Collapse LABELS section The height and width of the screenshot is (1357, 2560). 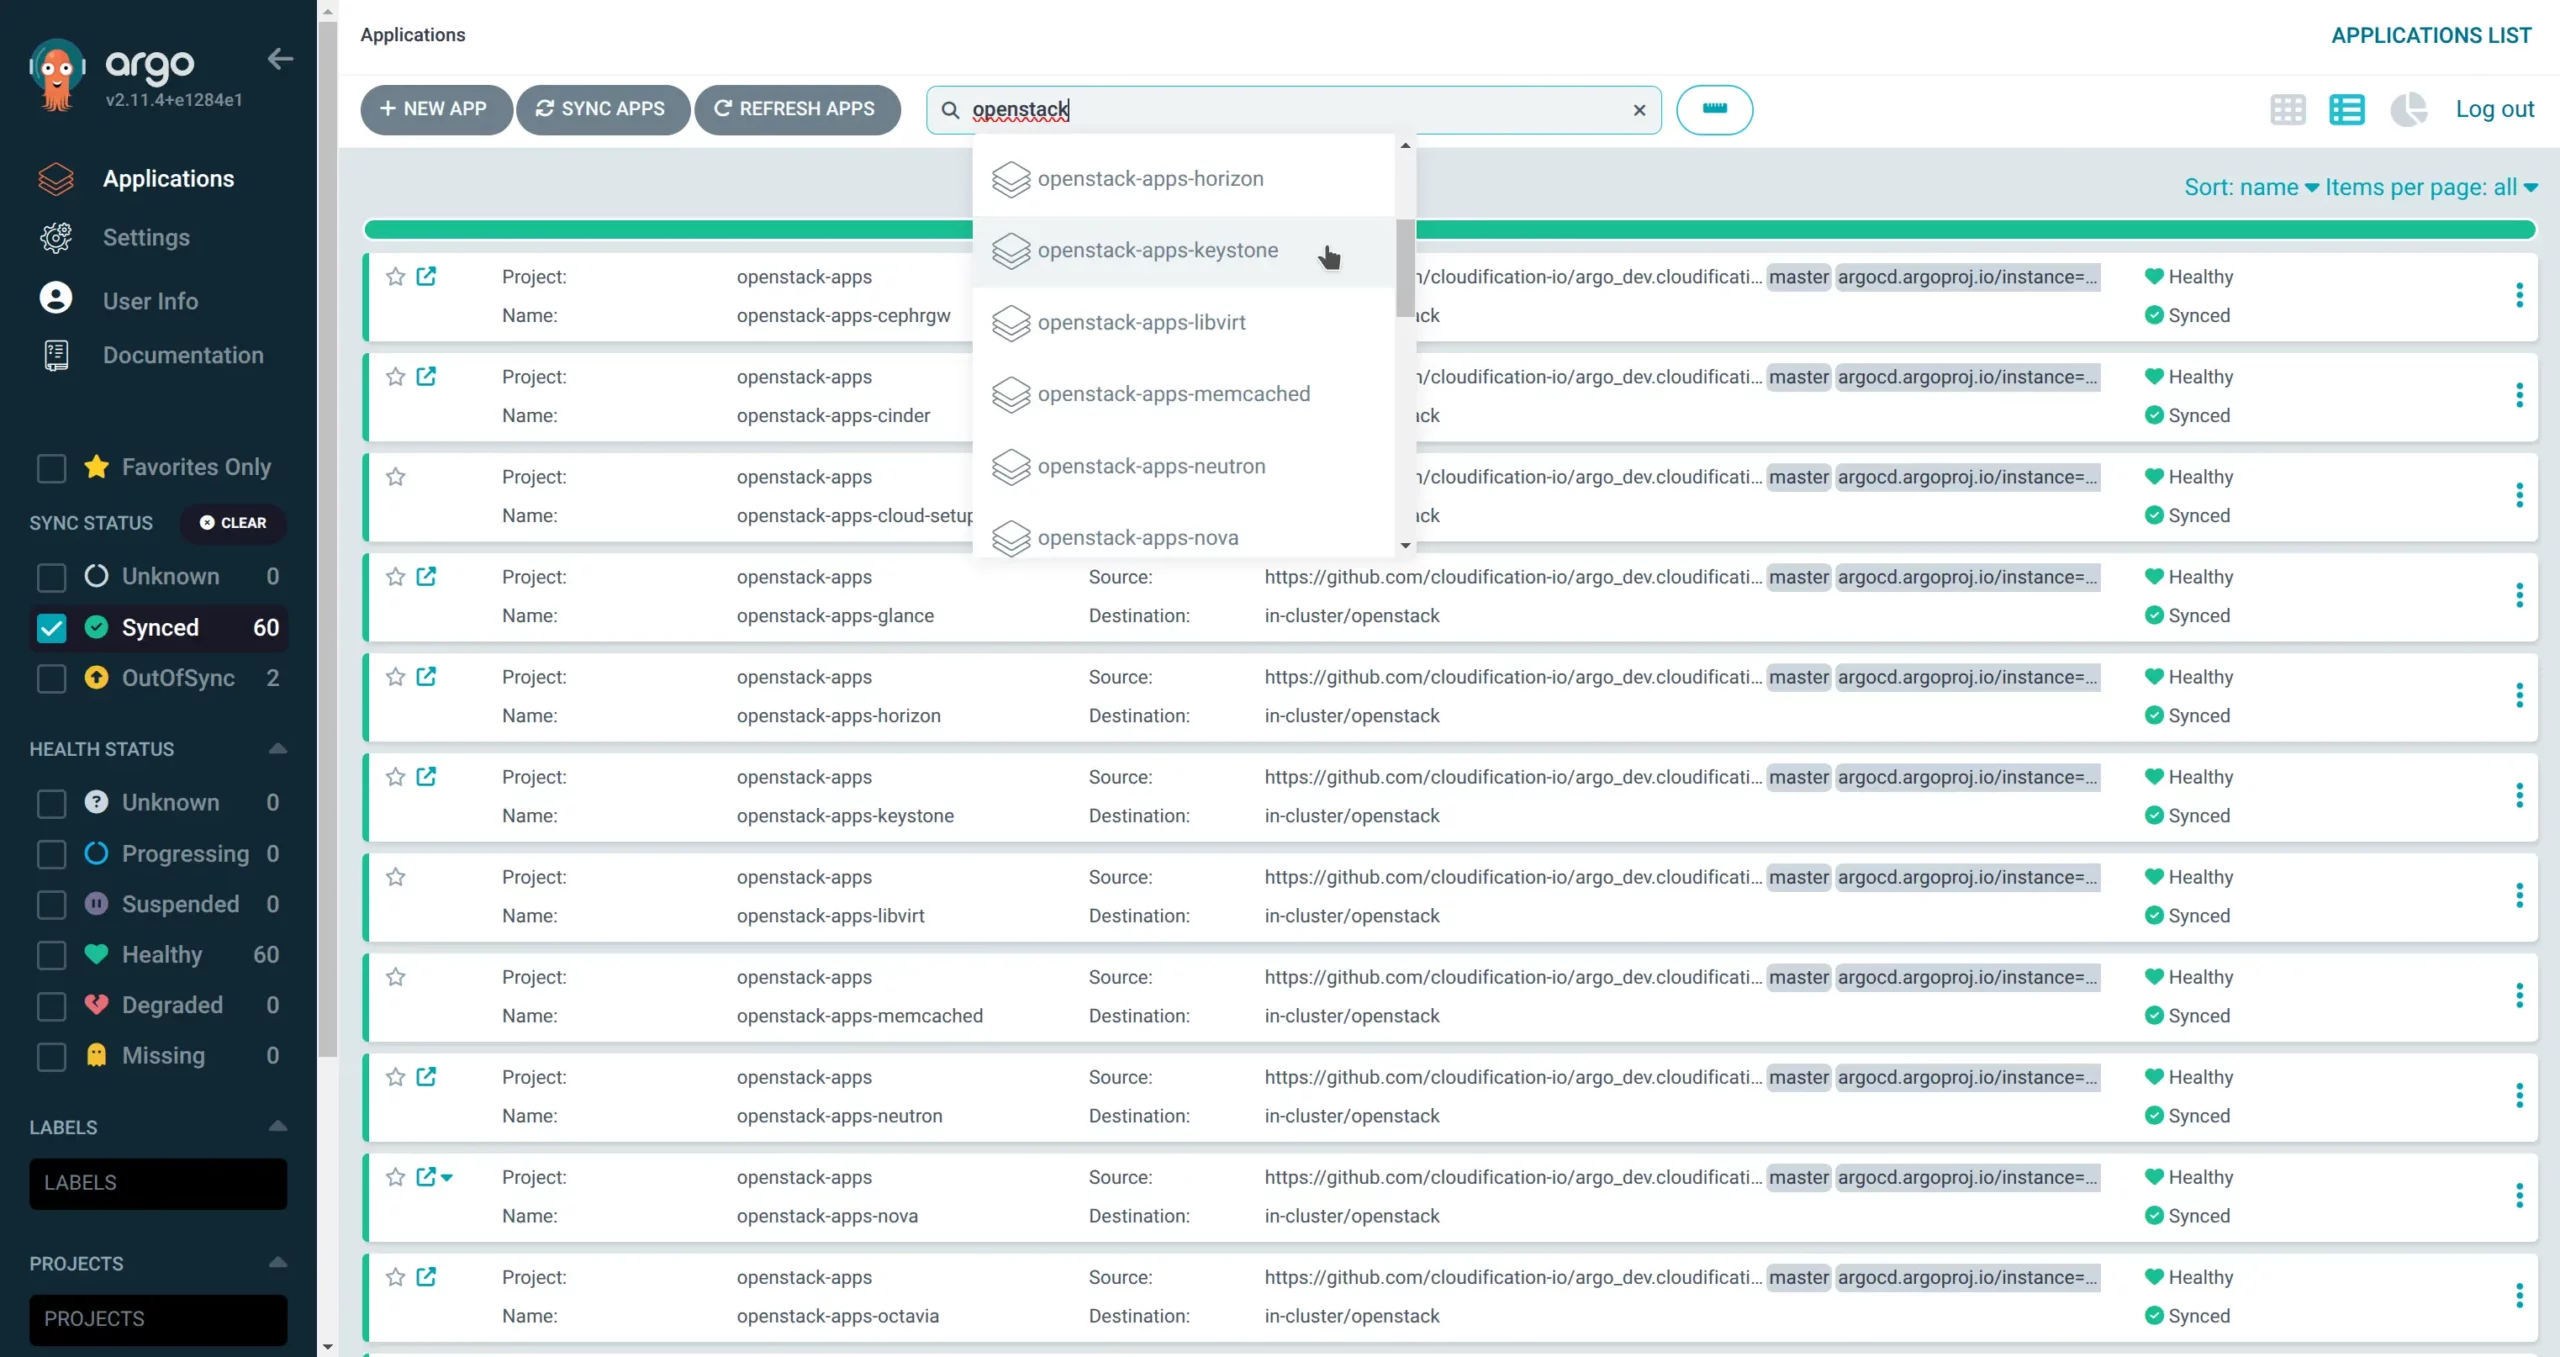278,1127
